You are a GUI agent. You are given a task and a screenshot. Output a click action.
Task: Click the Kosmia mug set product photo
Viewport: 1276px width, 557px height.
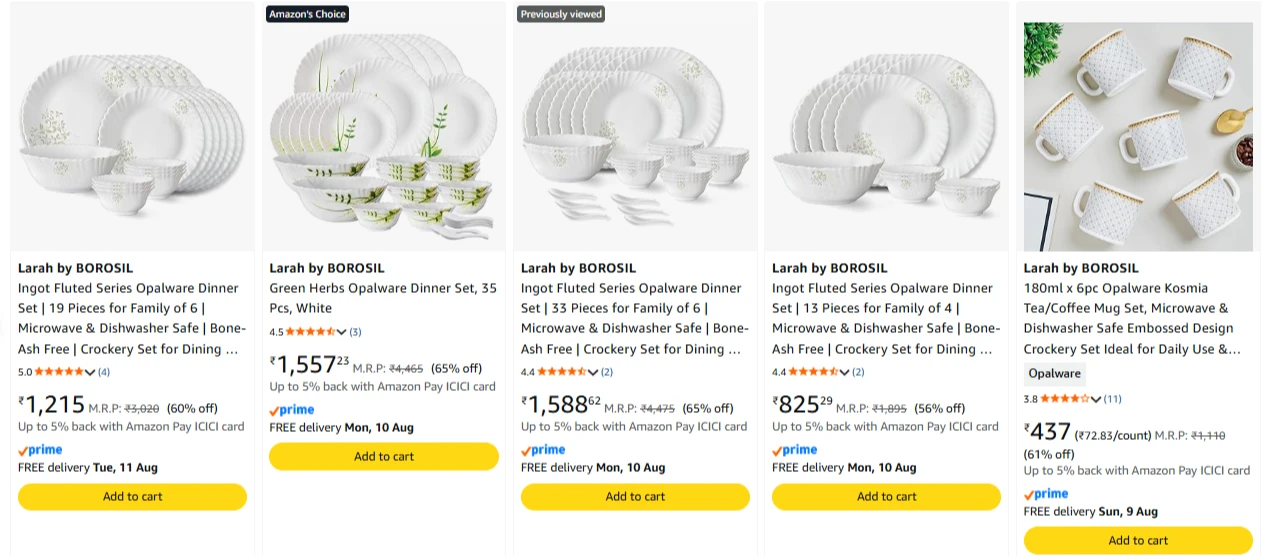pos(1138,137)
